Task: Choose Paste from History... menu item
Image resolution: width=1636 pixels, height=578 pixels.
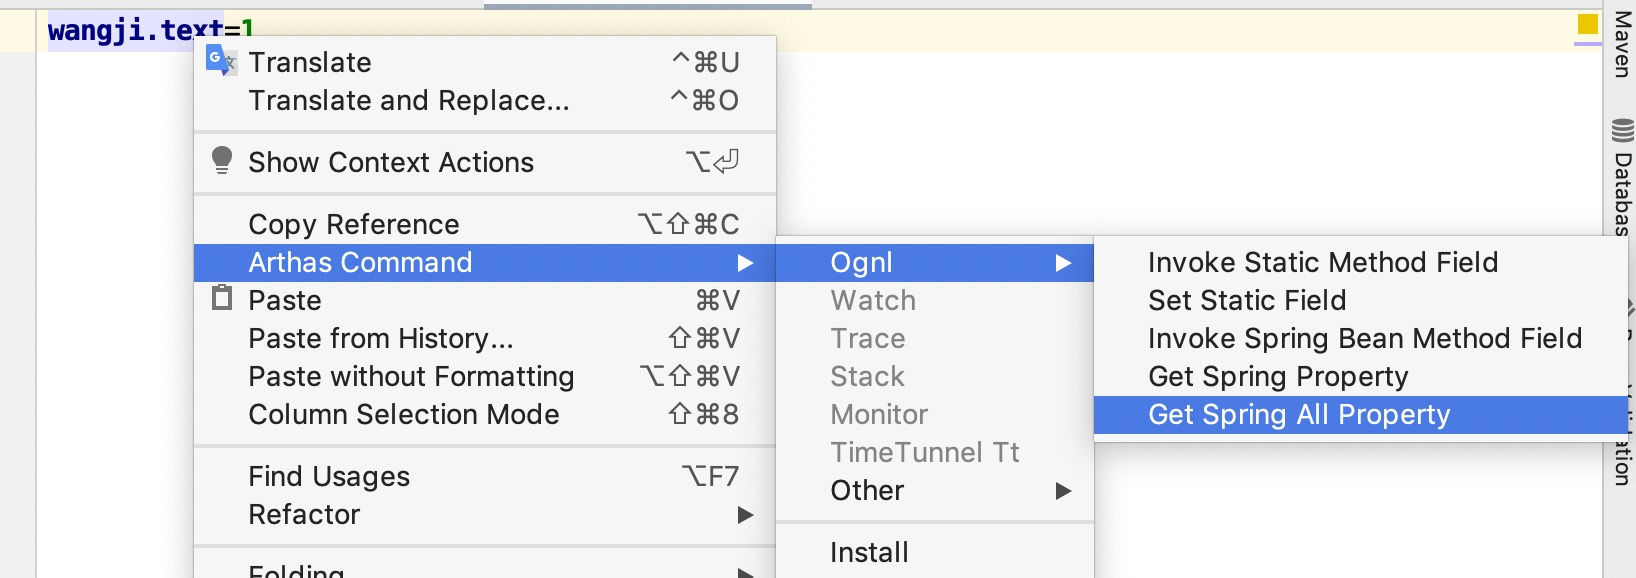Action: (485, 338)
